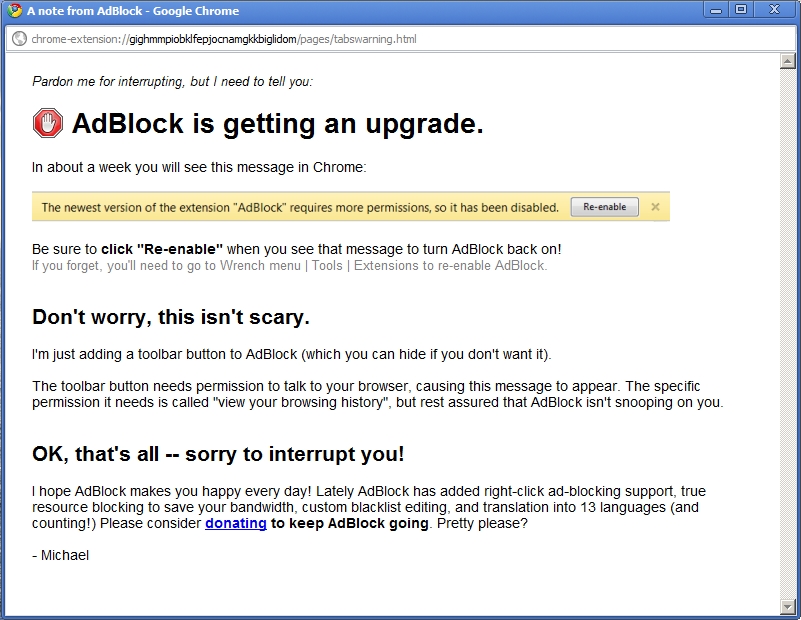Click the vertical scrollbar track

point(787,330)
